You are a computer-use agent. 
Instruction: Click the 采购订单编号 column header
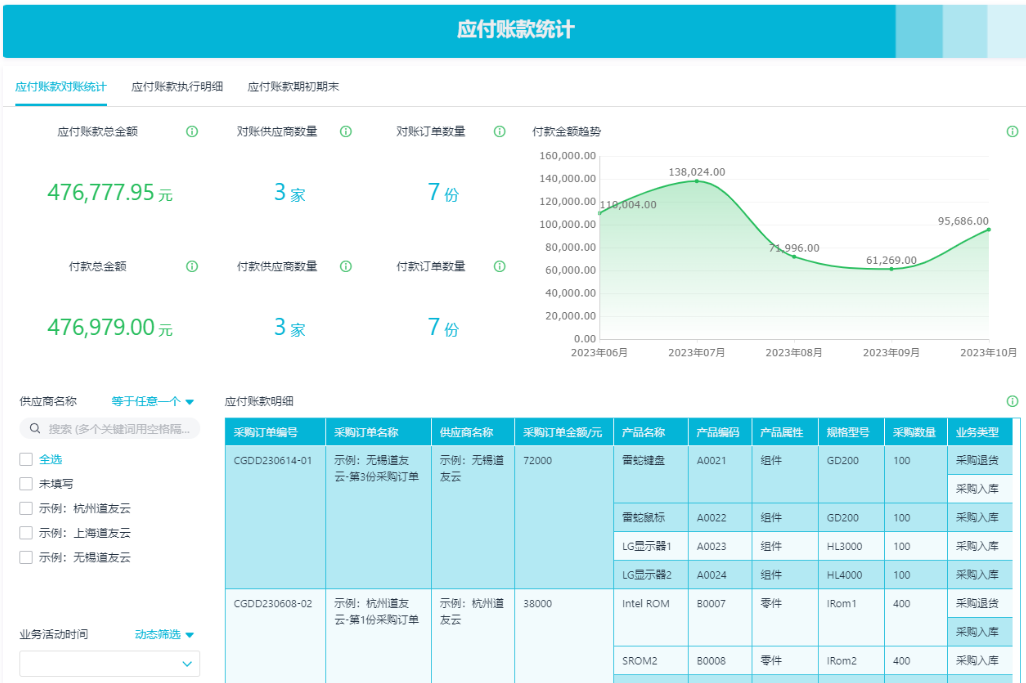[x=266, y=432]
